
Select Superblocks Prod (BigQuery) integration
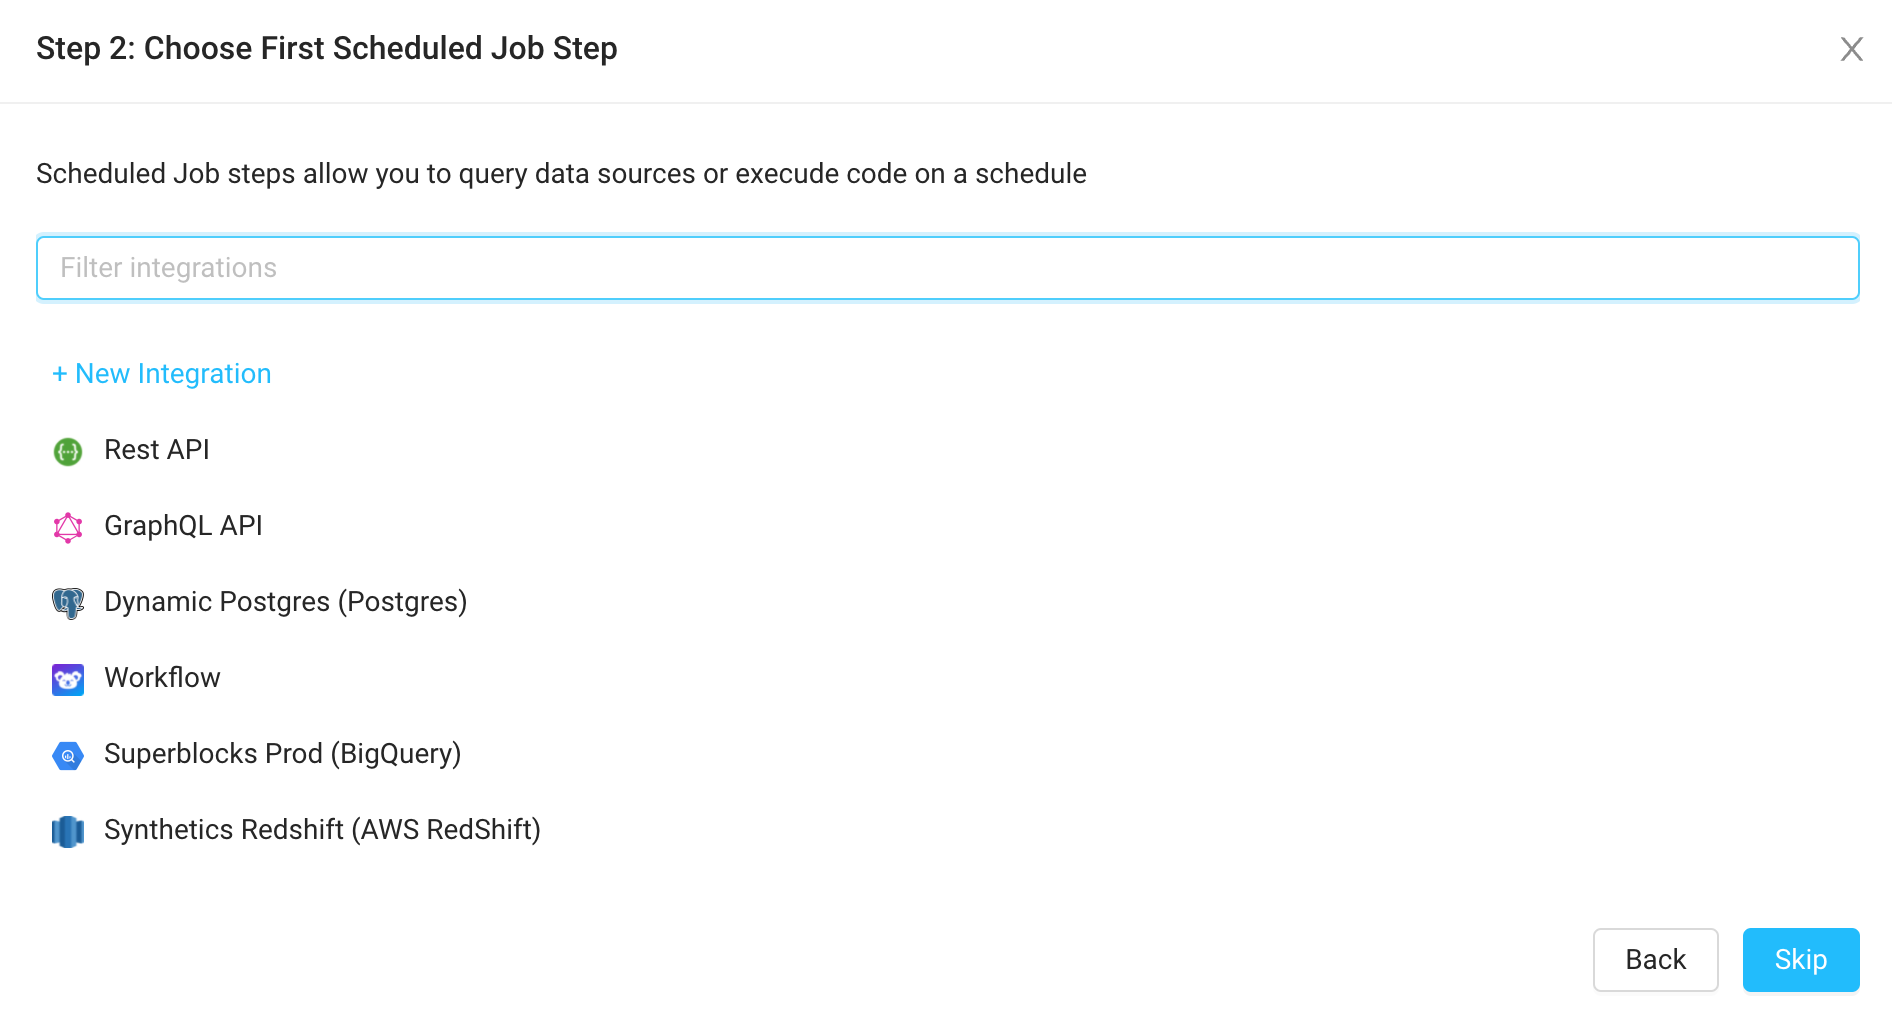click(x=282, y=755)
